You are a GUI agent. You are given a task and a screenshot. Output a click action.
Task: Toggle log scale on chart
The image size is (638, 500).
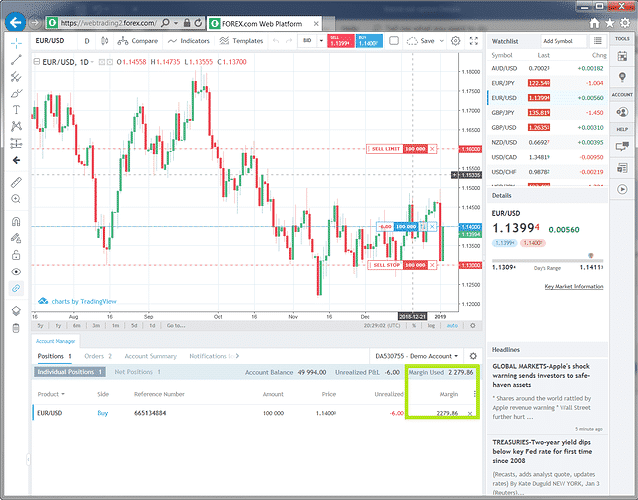[x=431, y=325]
